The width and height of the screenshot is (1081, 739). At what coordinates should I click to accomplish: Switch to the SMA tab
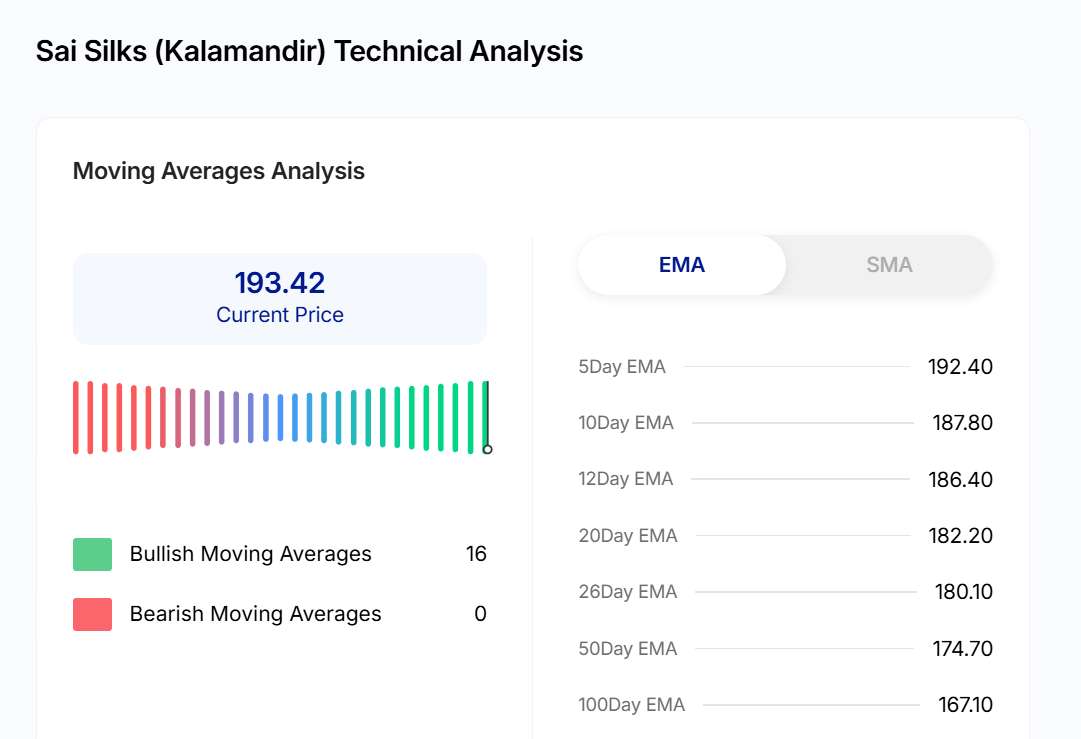888,265
